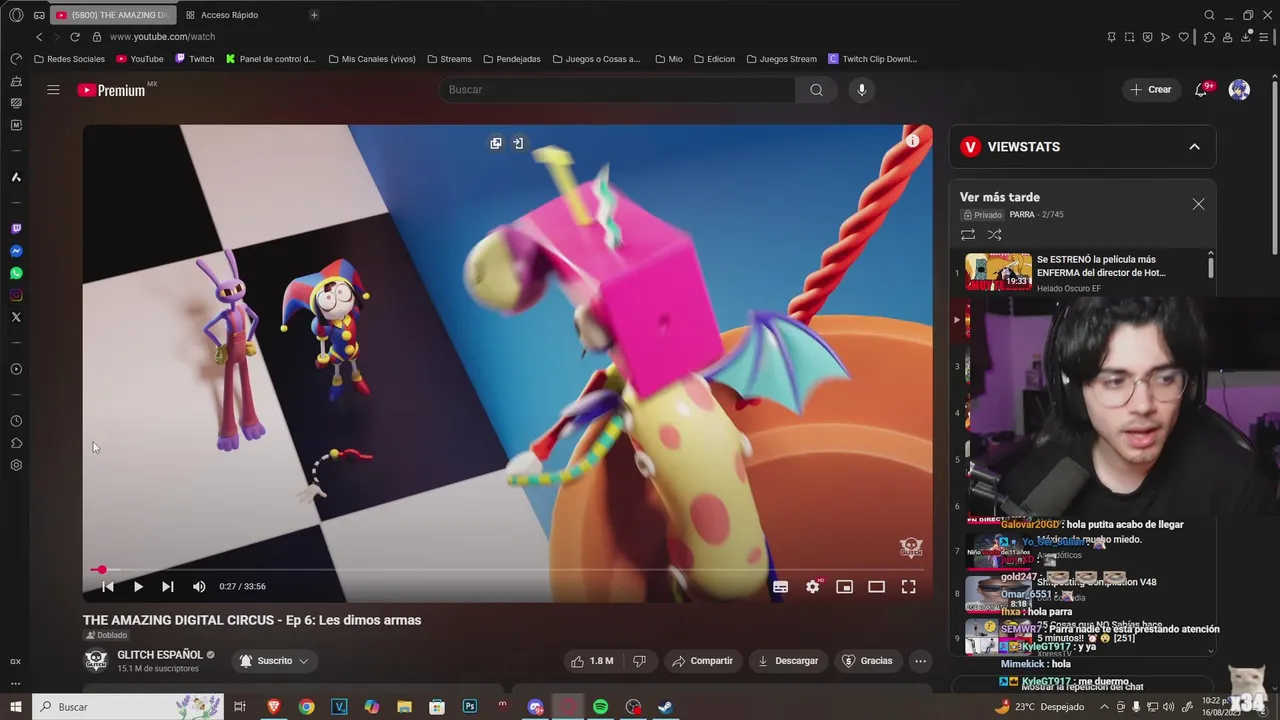Toggle playlist loop icon
Viewport: 1280px width, 720px height.
[x=967, y=235]
